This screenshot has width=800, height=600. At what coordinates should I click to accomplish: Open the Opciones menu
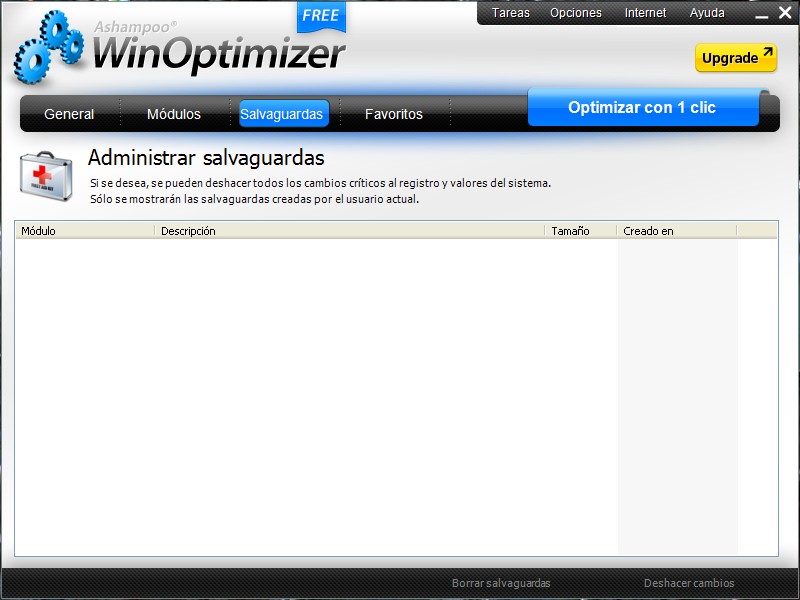click(x=576, y=13)
